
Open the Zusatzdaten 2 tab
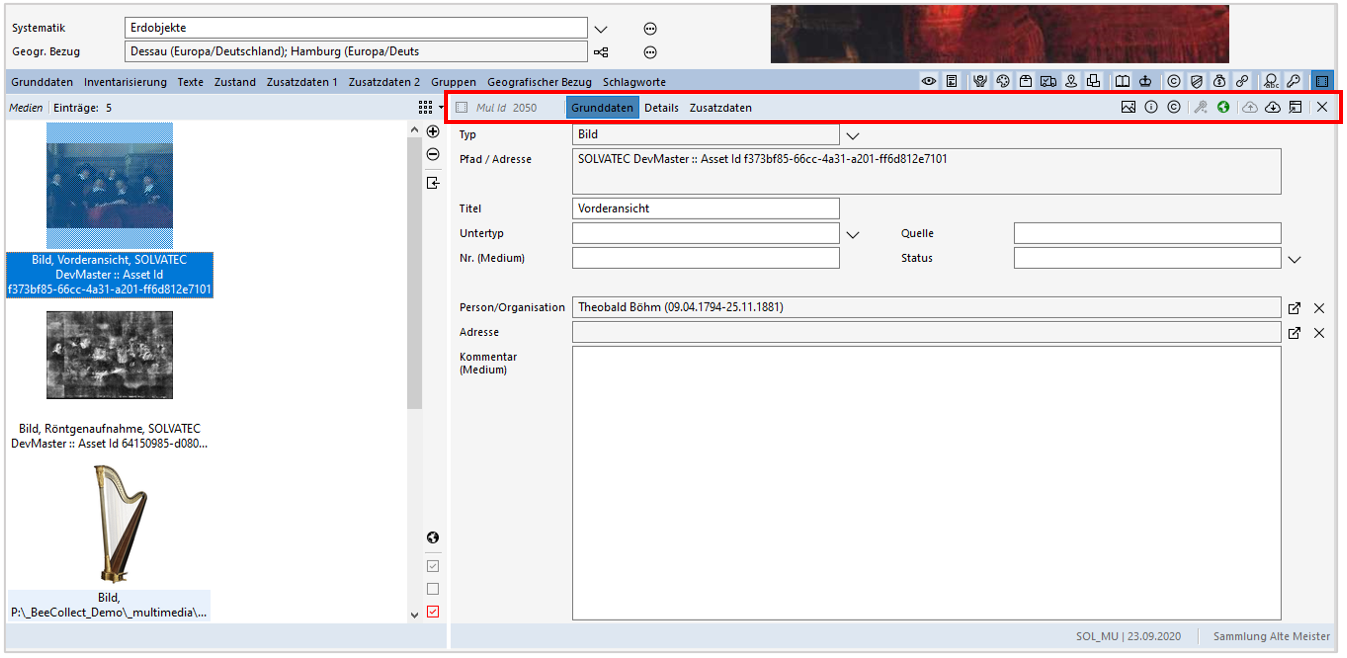tap(384, 82)
